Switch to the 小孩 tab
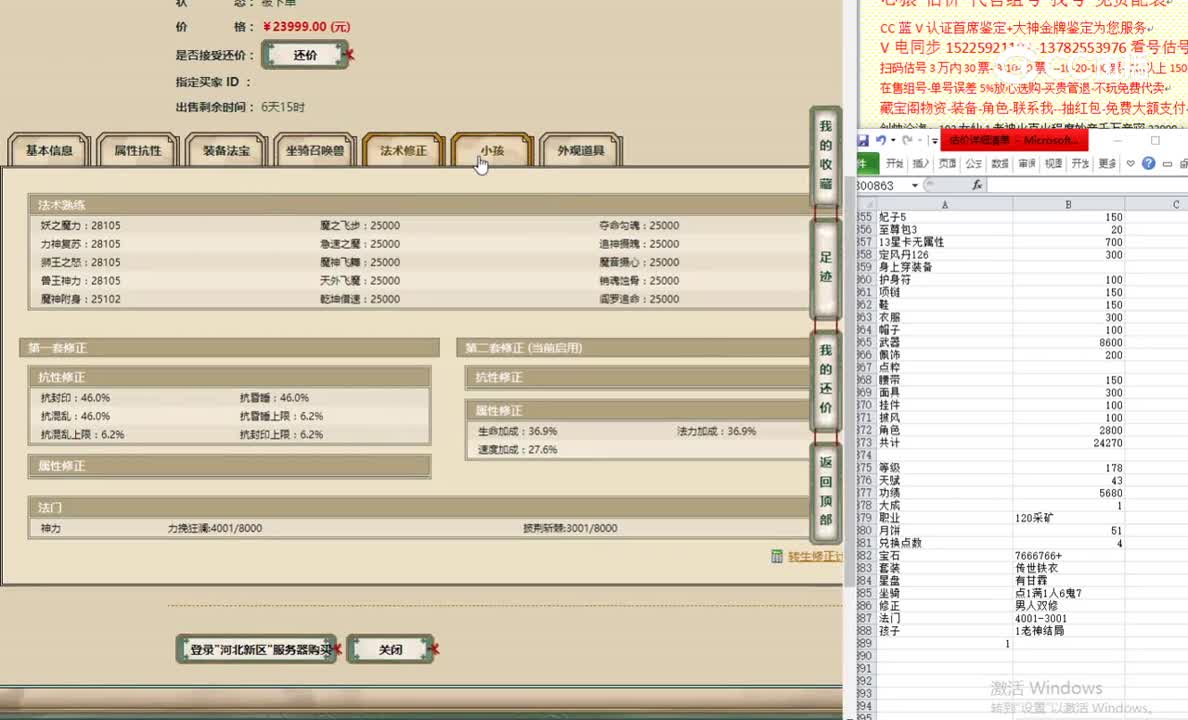Viewport: 1188px width, 720px height. click(x=490, y=148)
